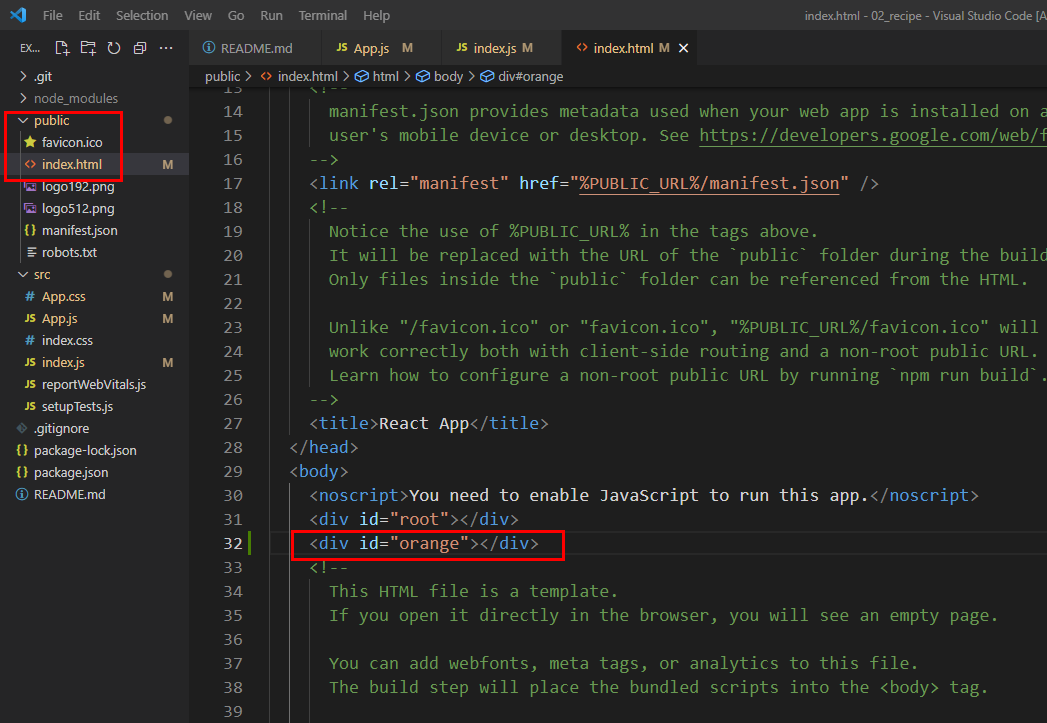Open the View menu
The width and height of the screenshot is (1047, 723).
coord(198,15)
